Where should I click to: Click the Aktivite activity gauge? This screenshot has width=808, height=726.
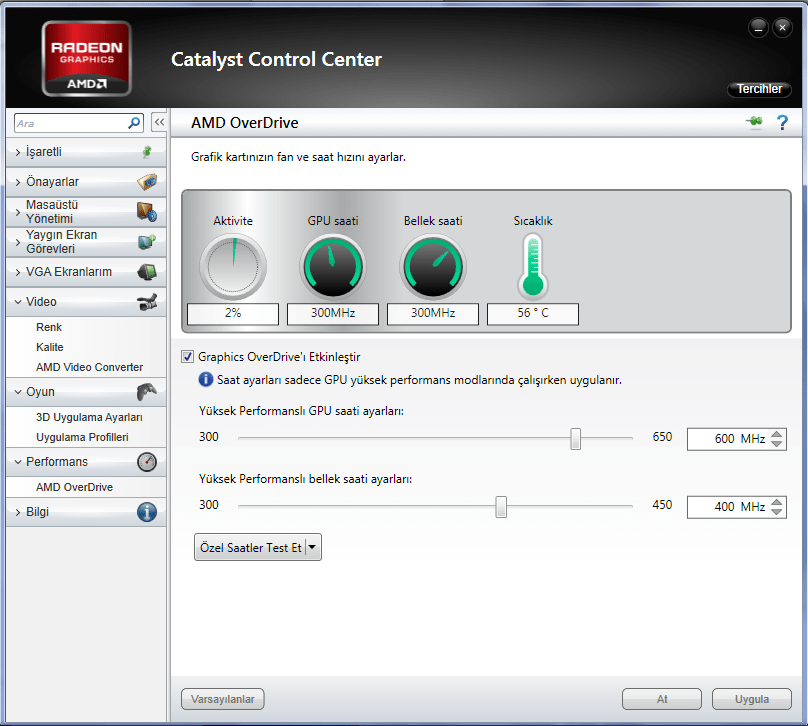tap(233, 266)
